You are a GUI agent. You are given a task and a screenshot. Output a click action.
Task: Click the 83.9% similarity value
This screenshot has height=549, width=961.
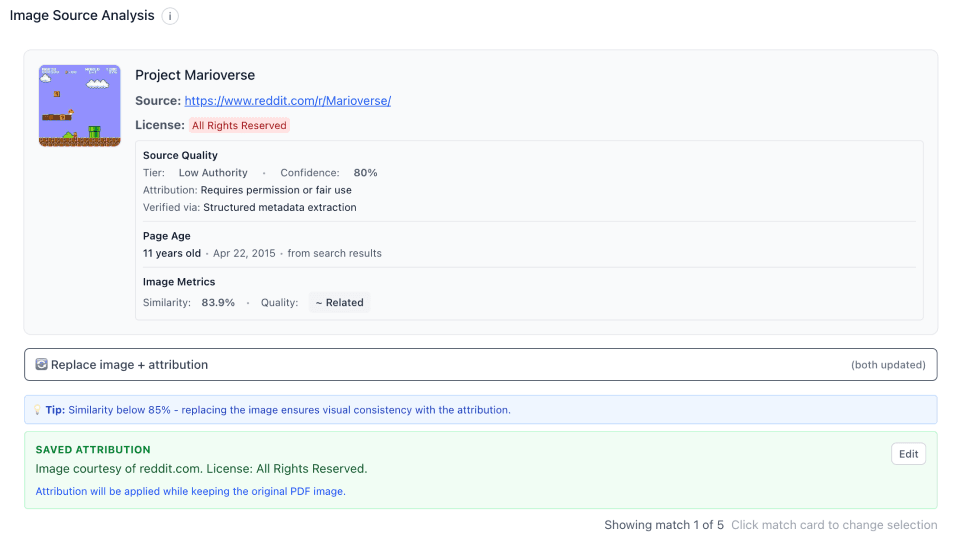[x=218, y=303]
